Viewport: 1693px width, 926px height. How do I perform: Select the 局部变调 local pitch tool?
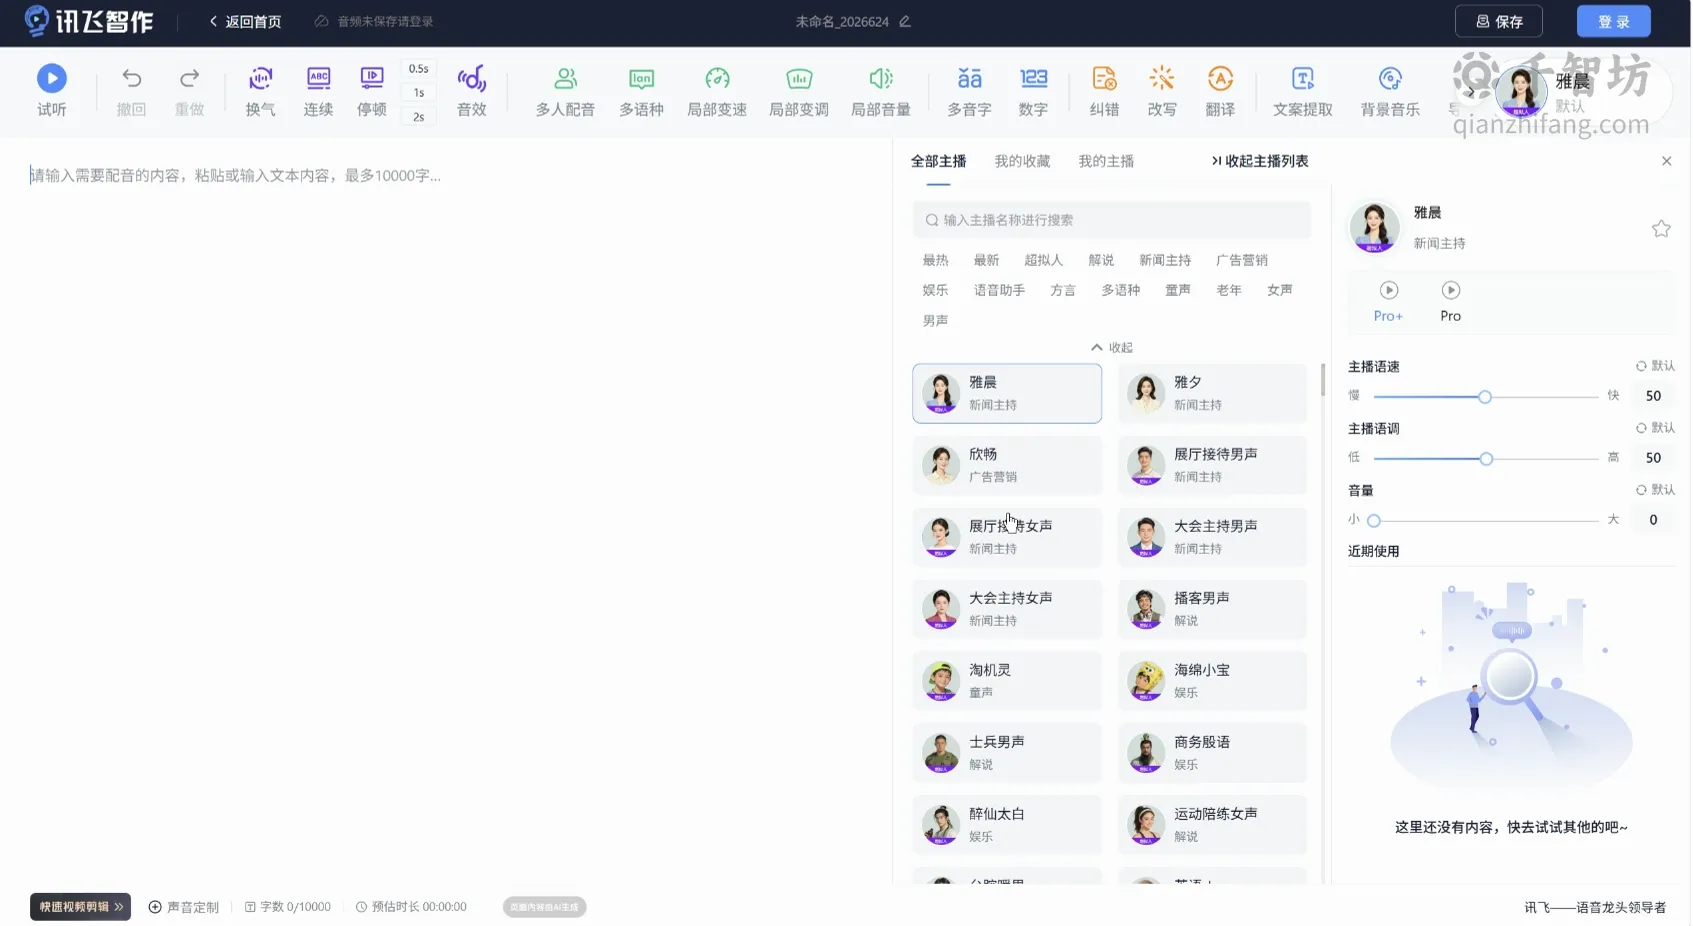pyautogui.click(x=799, y=91)
